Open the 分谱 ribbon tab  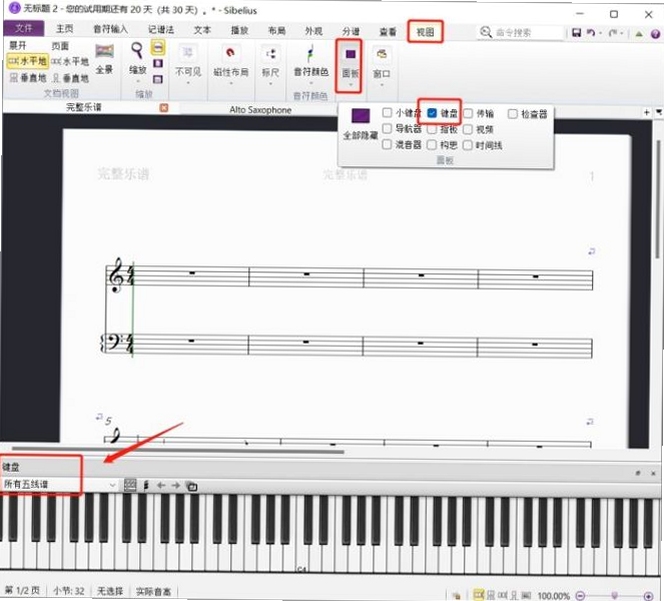(x=351, y=31)
